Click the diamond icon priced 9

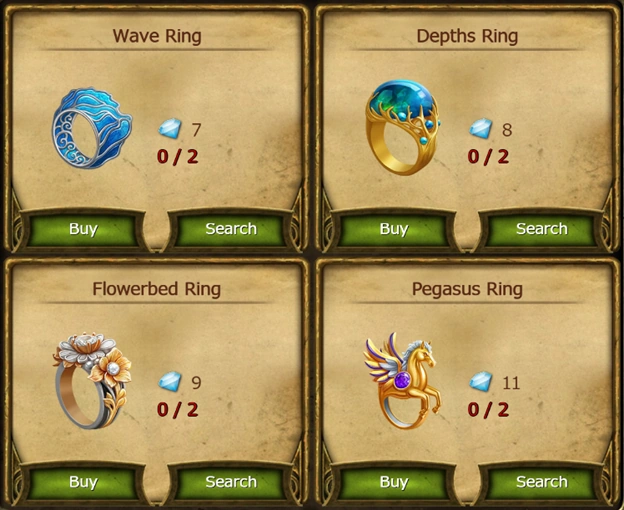click(x=170, y=382)
